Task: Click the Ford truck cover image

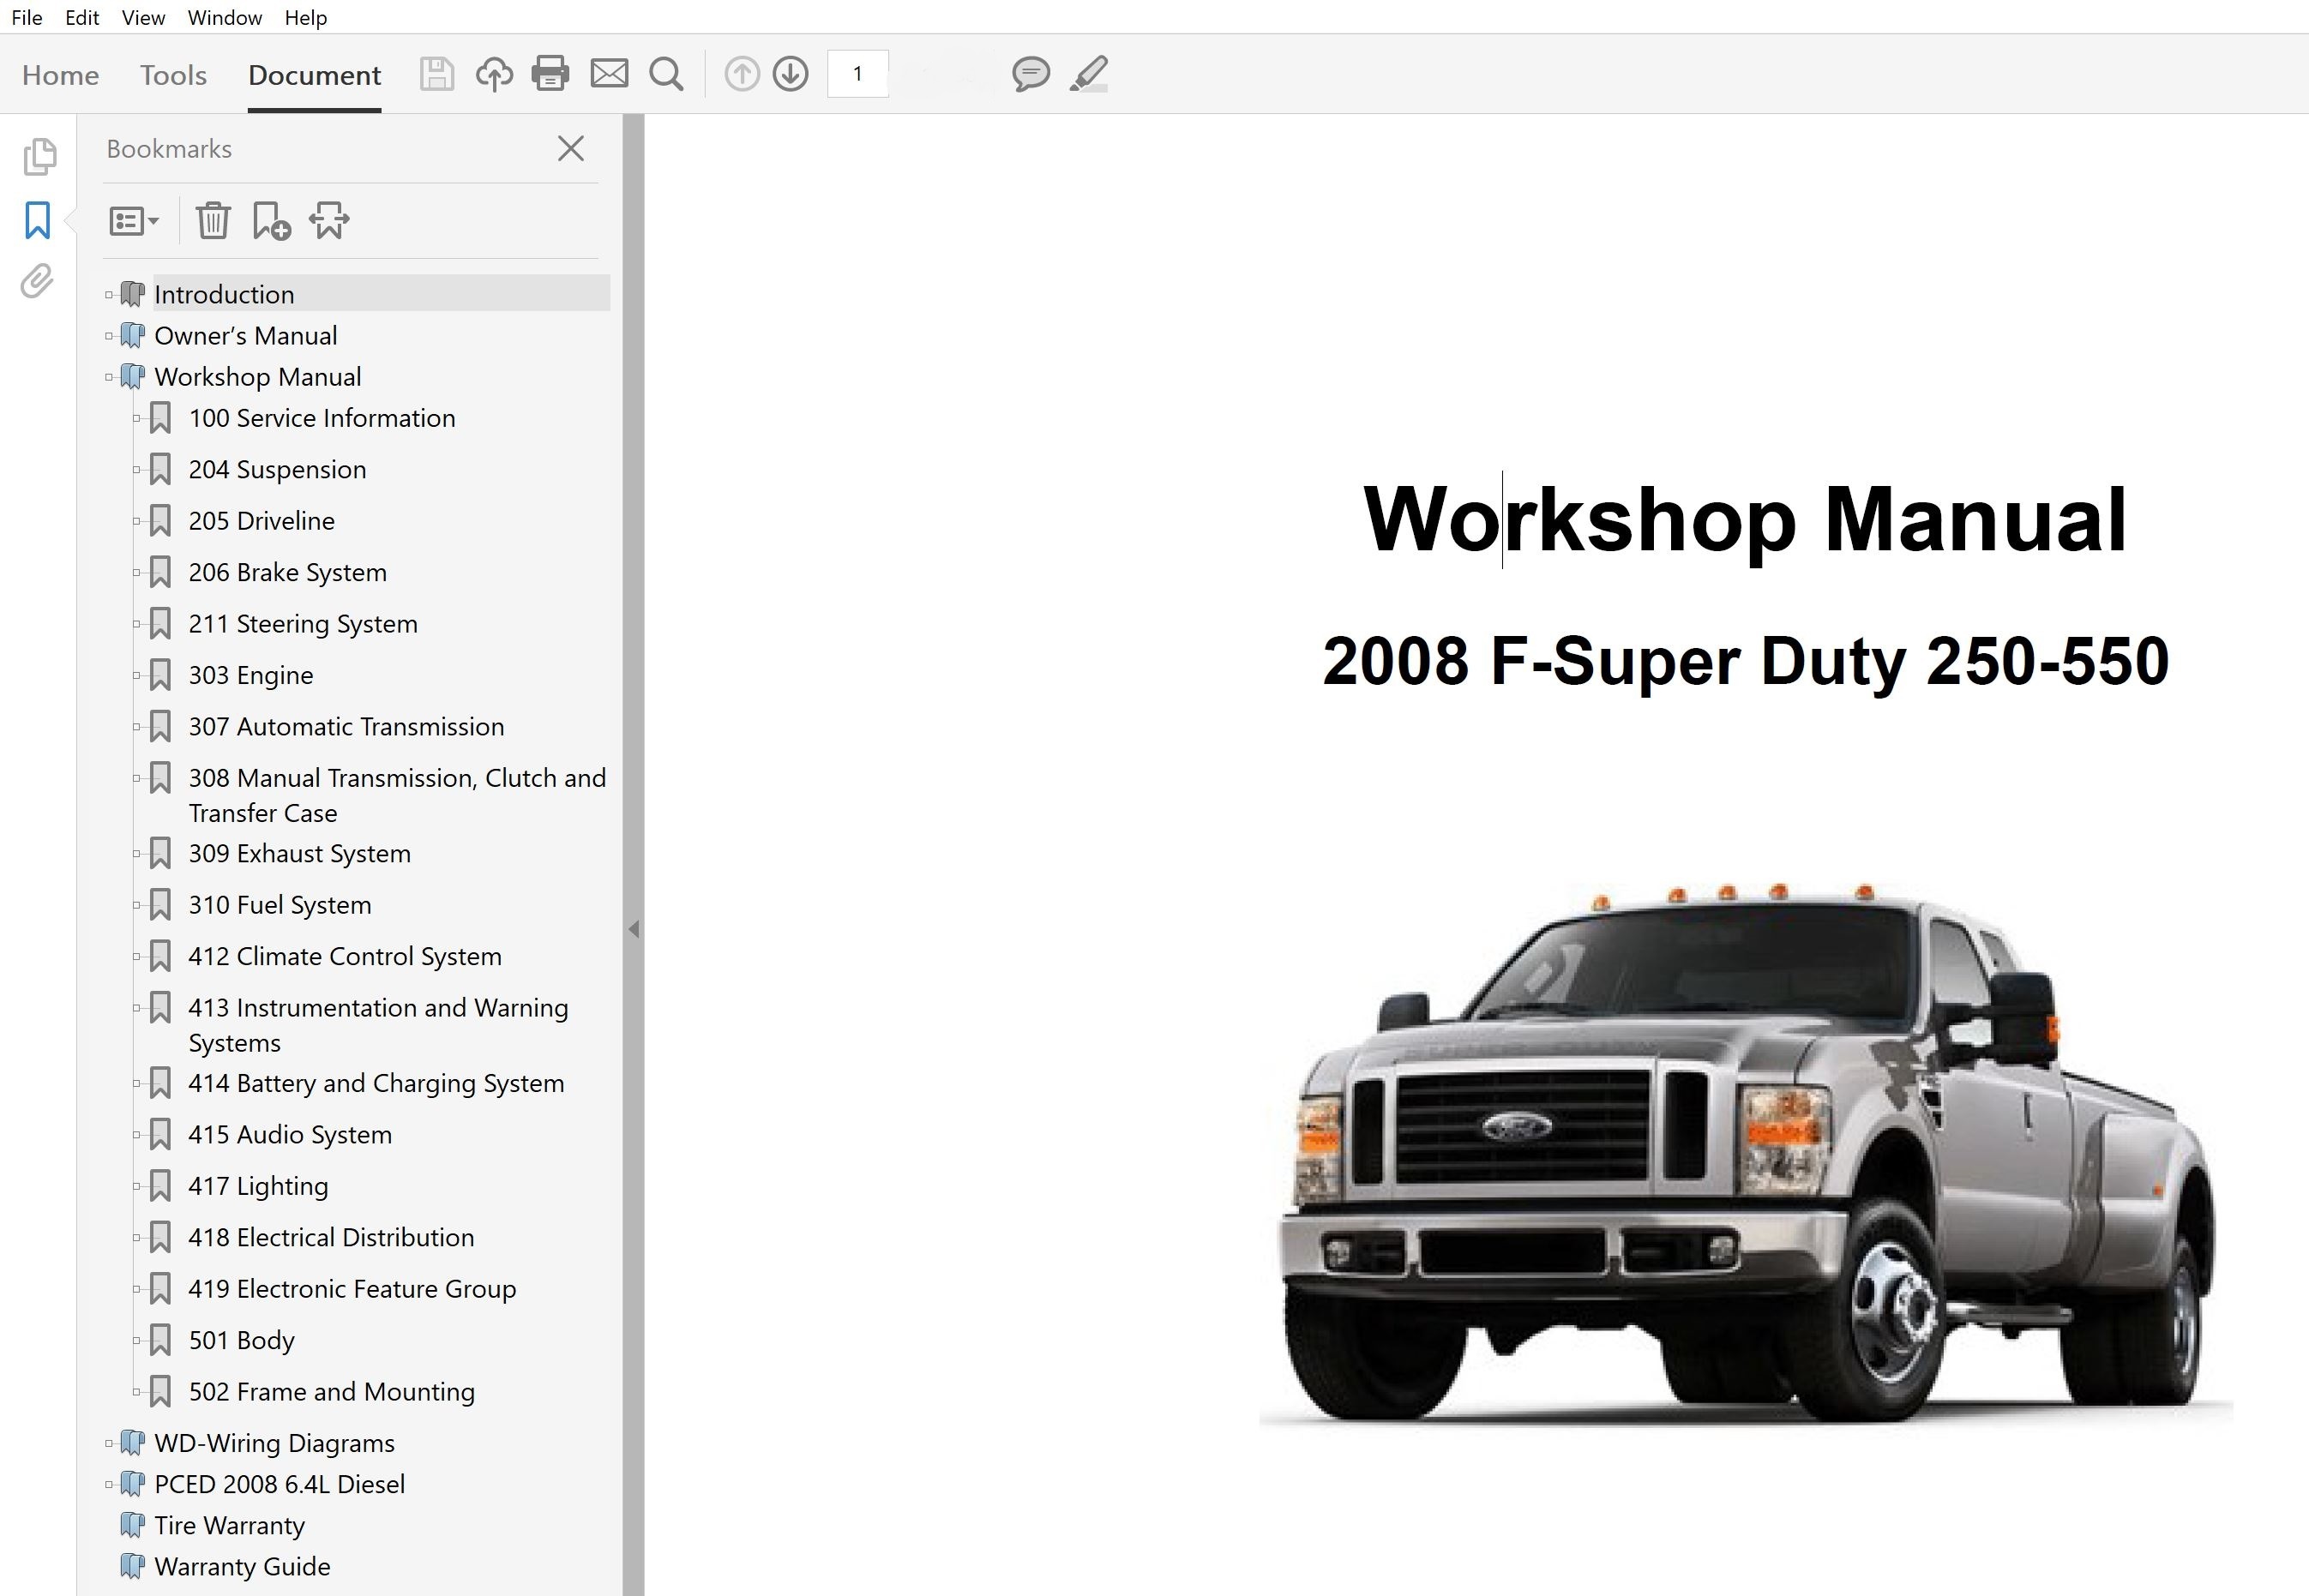Action: pyautogui.click(x=1746, y=1153)
